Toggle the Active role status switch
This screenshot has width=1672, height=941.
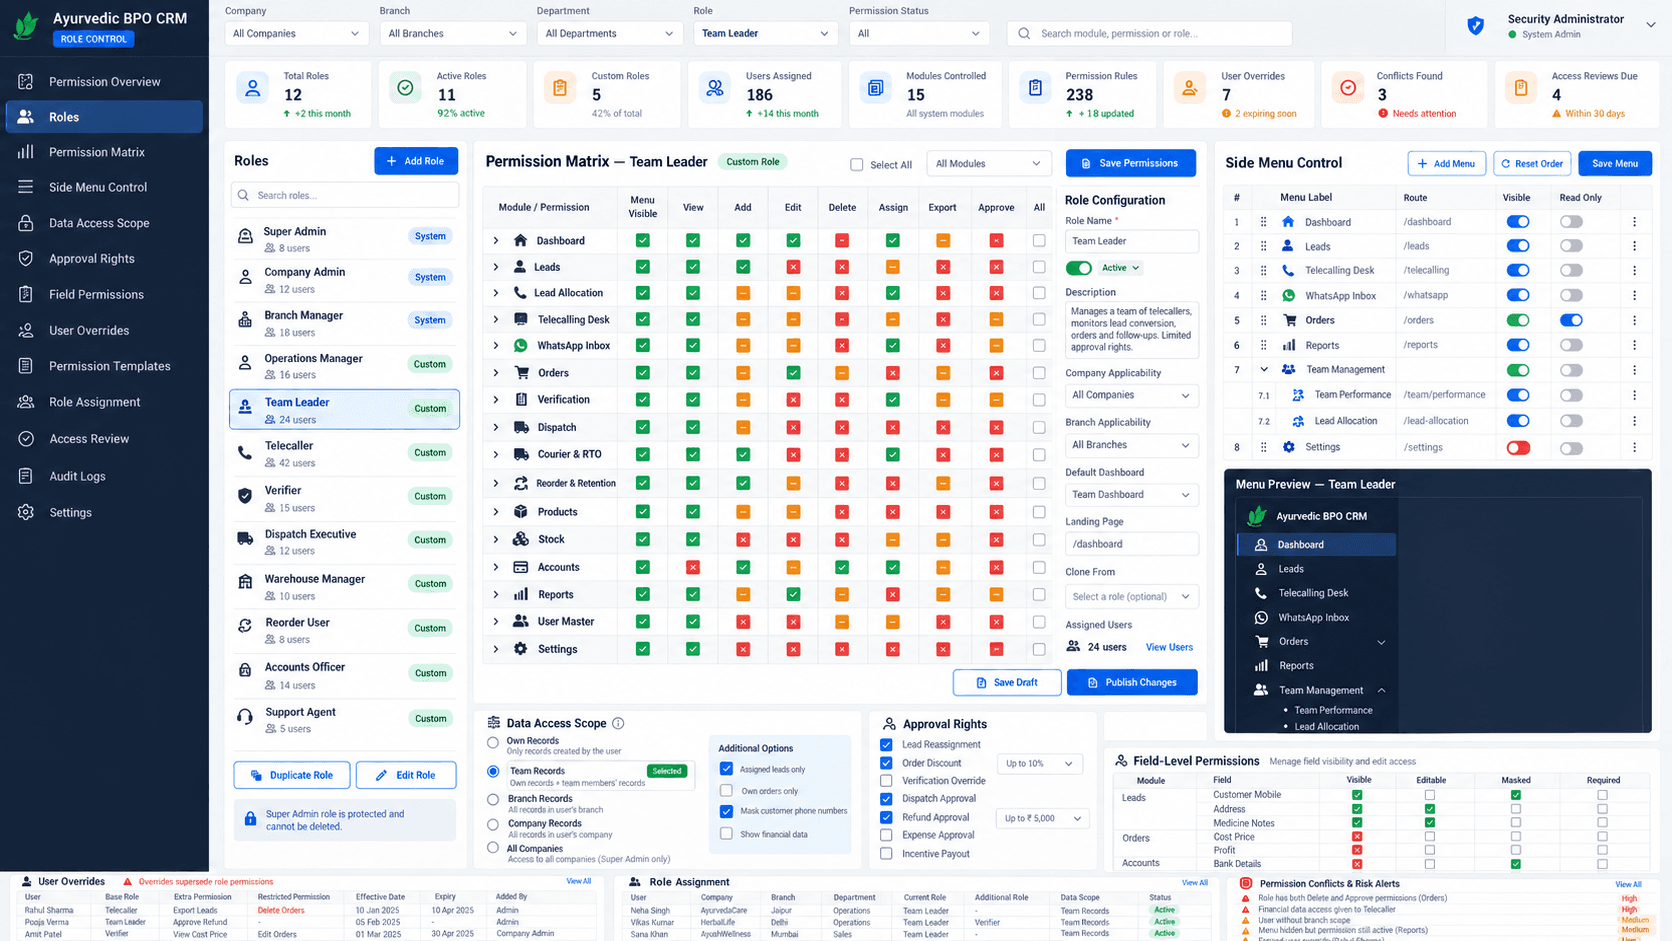1078,268
